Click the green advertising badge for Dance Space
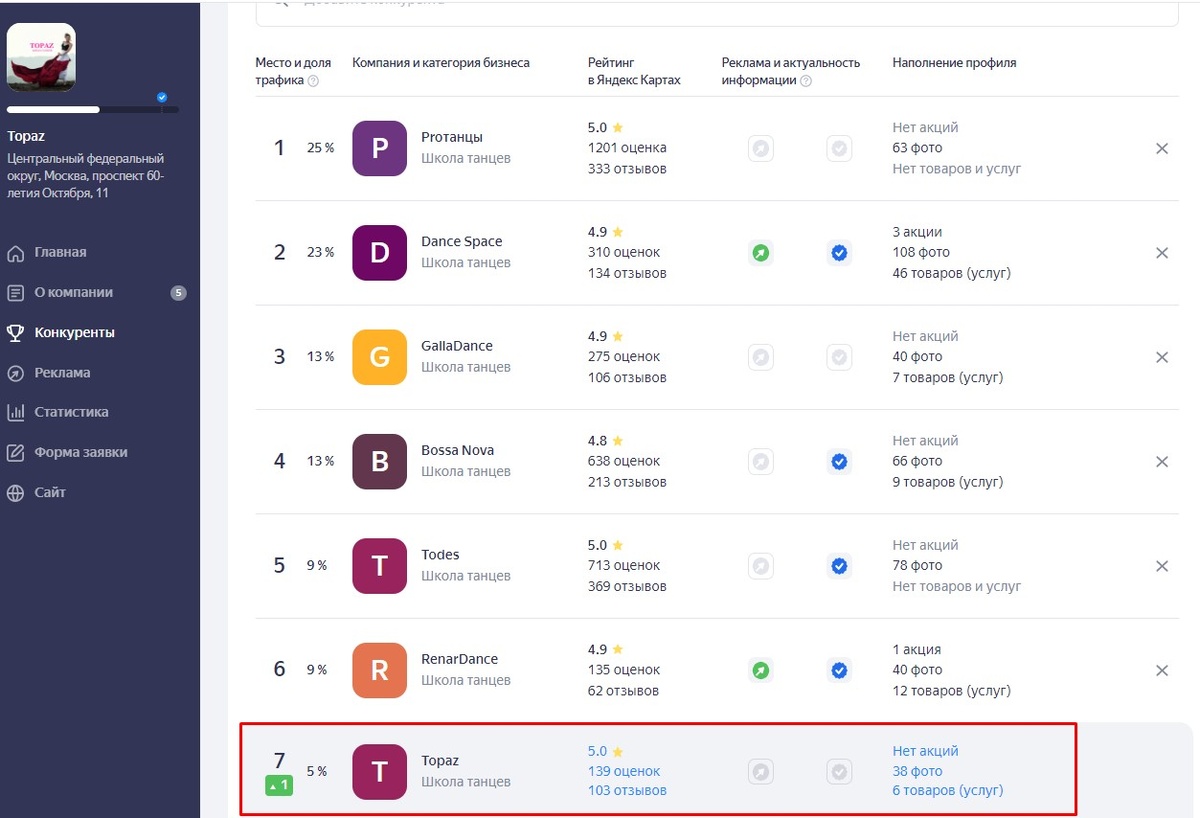 pyautogui.click(x=761, y=253)
